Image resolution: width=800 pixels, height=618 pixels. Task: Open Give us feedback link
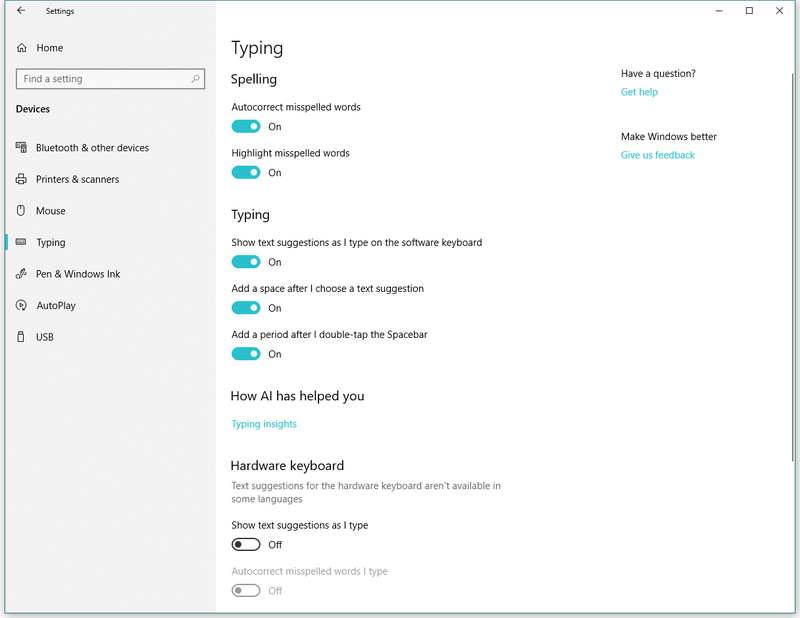[658, 155]
